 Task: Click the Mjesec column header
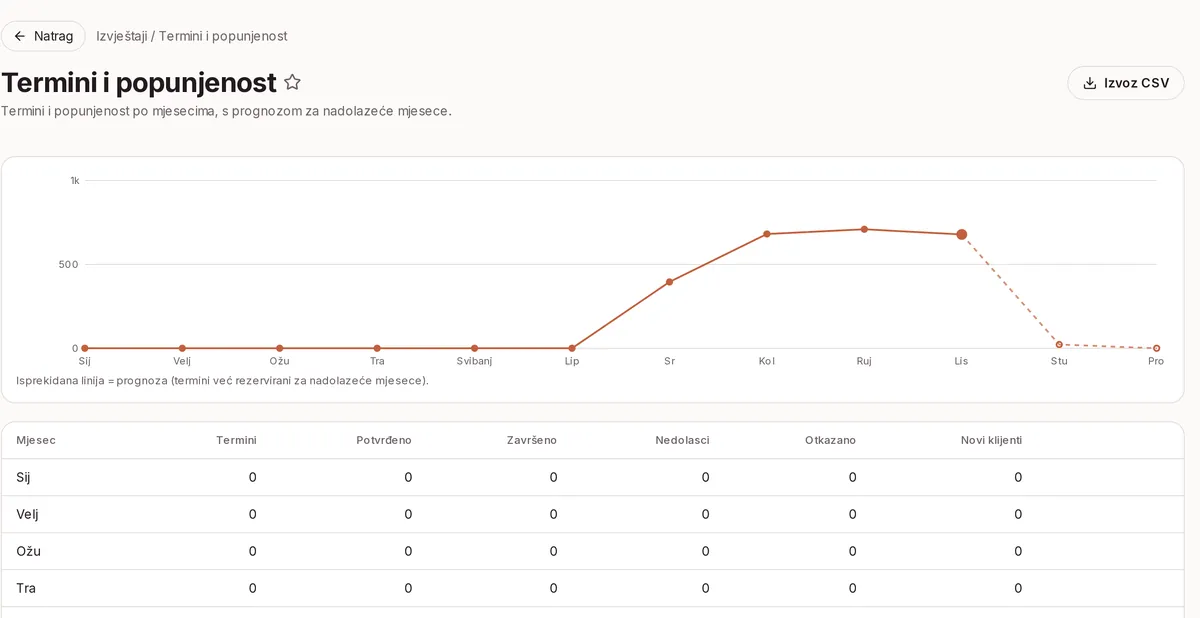coord(36,440)
